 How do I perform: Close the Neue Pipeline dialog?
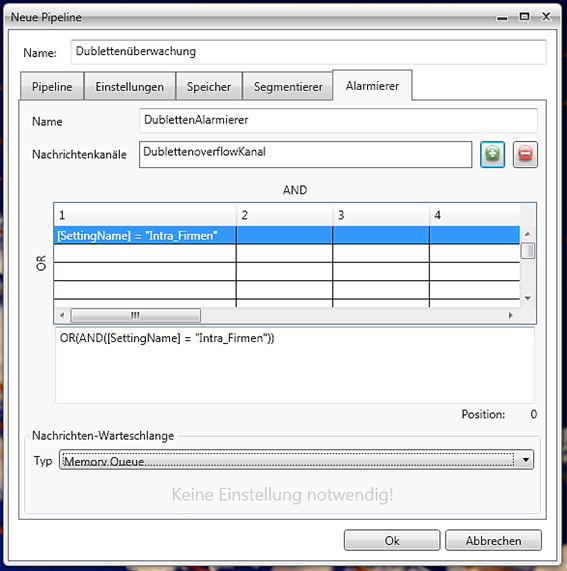pyautogui.click(x=546, y=17)
